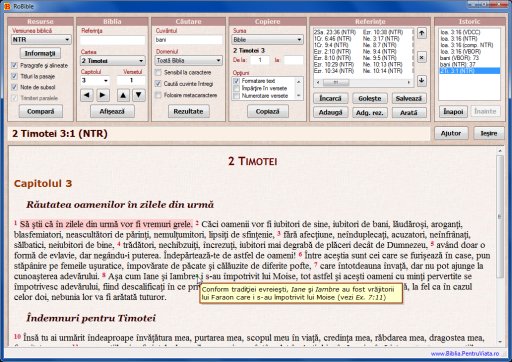Image resolution: width=512 pixels, height=362 pixels.
Task: Open the Versiunea biblică NTR dropdown
Action: pos(41,40)
